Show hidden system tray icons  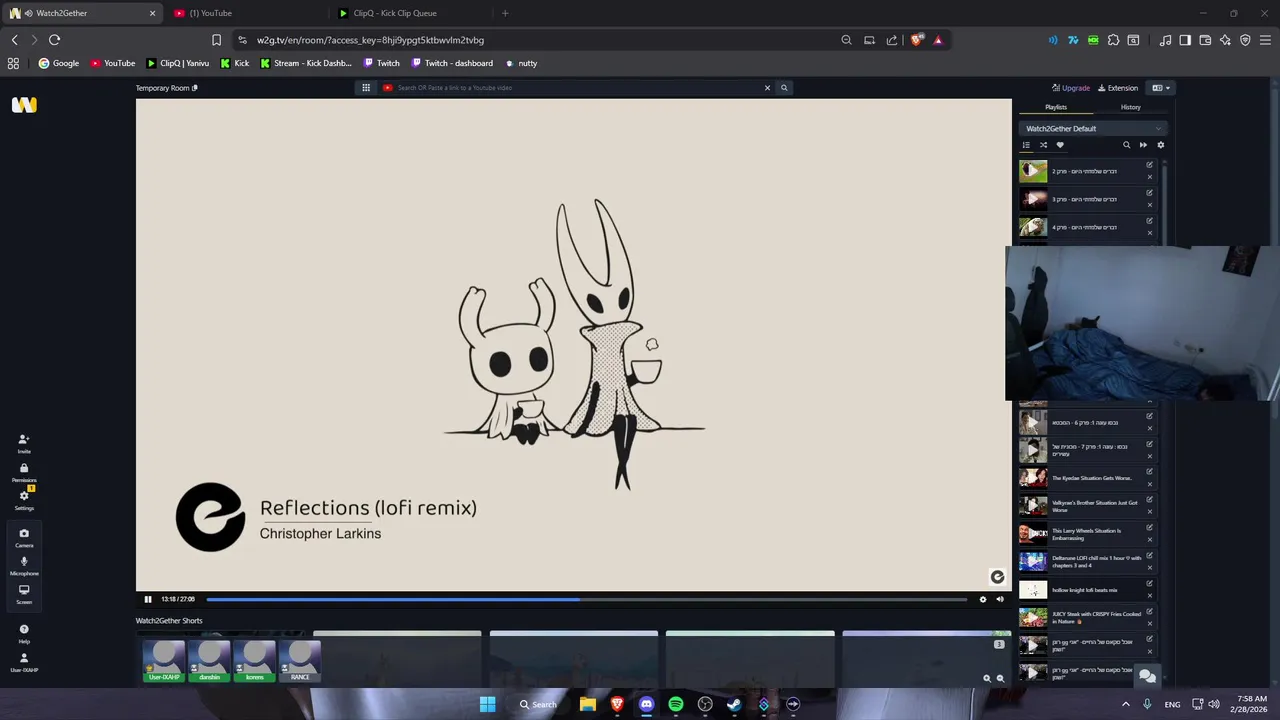[x=1126, y=704]
